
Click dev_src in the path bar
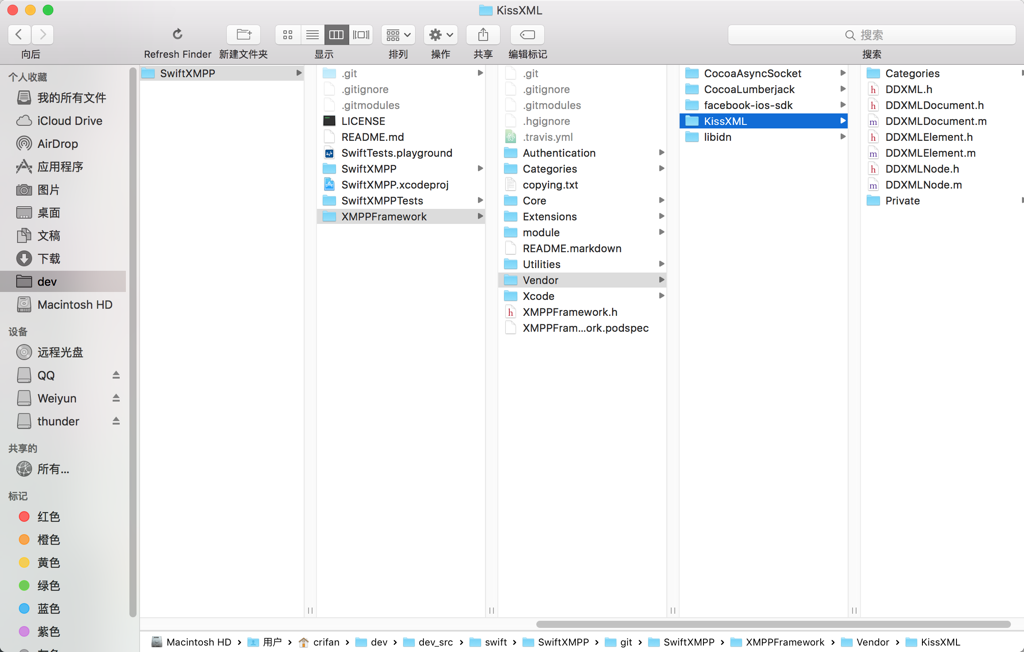click(428, 642)
